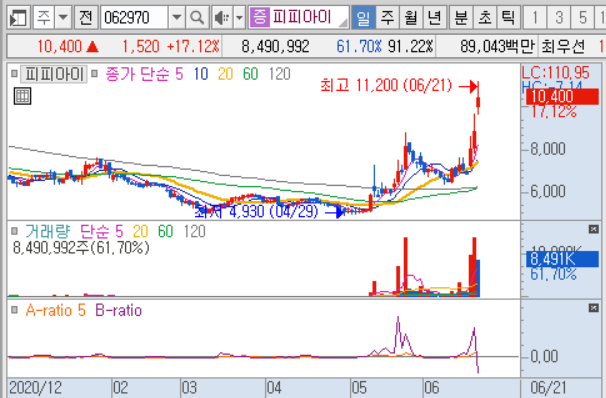Image resolution: width=606 pixels, height=398 pixels.
Task: Choose the 5 period button
Action: pyautogui.click(x=582, y=17)
